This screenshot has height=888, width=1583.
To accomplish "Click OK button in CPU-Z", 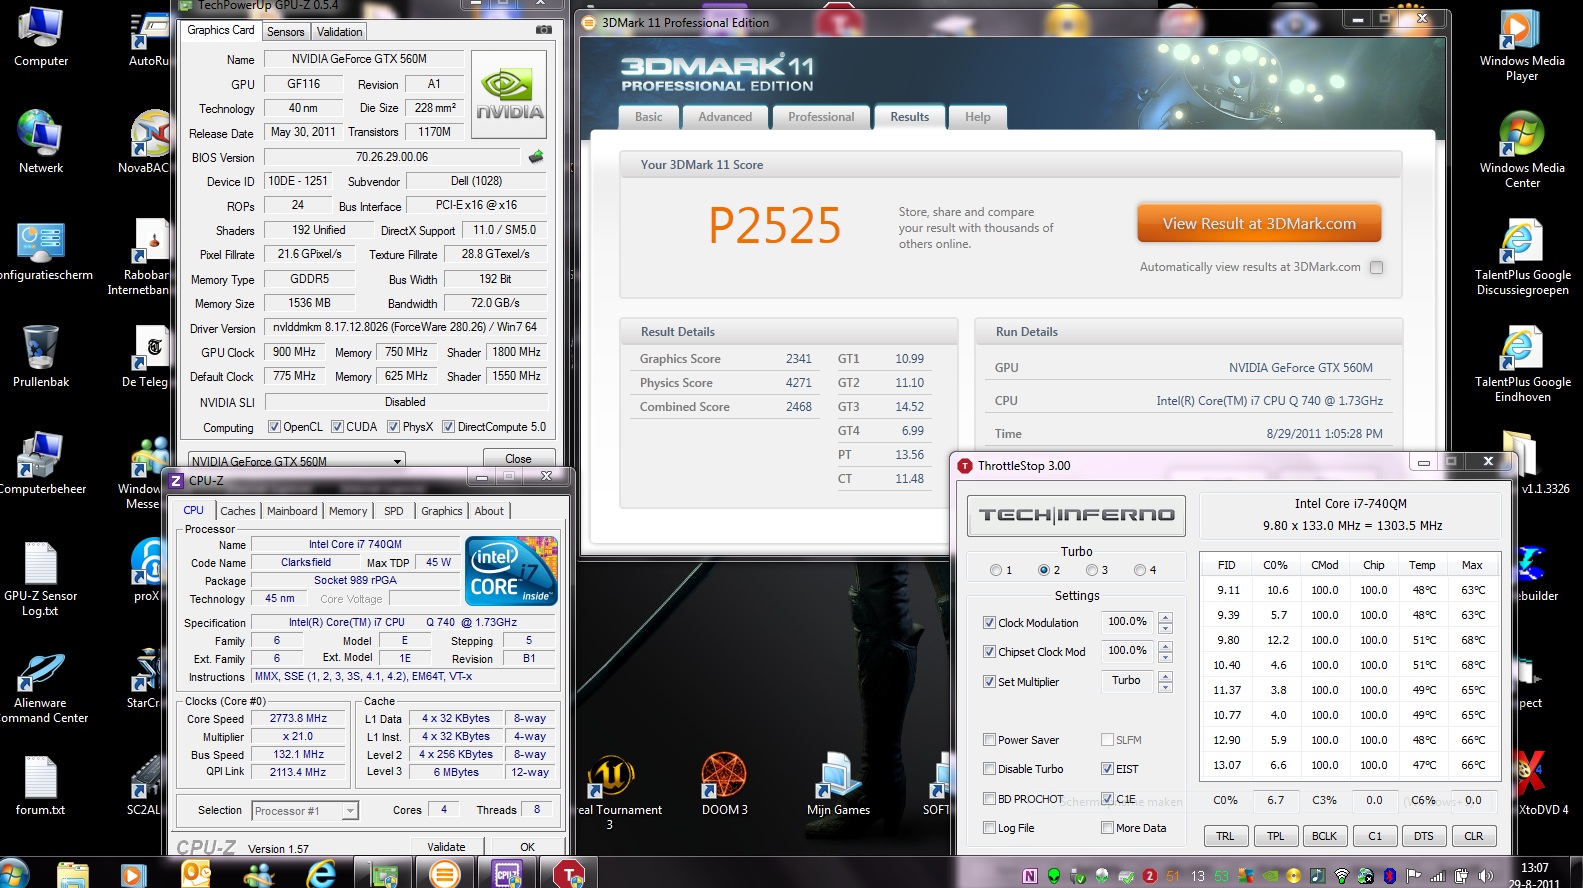I will coord(527,846).
